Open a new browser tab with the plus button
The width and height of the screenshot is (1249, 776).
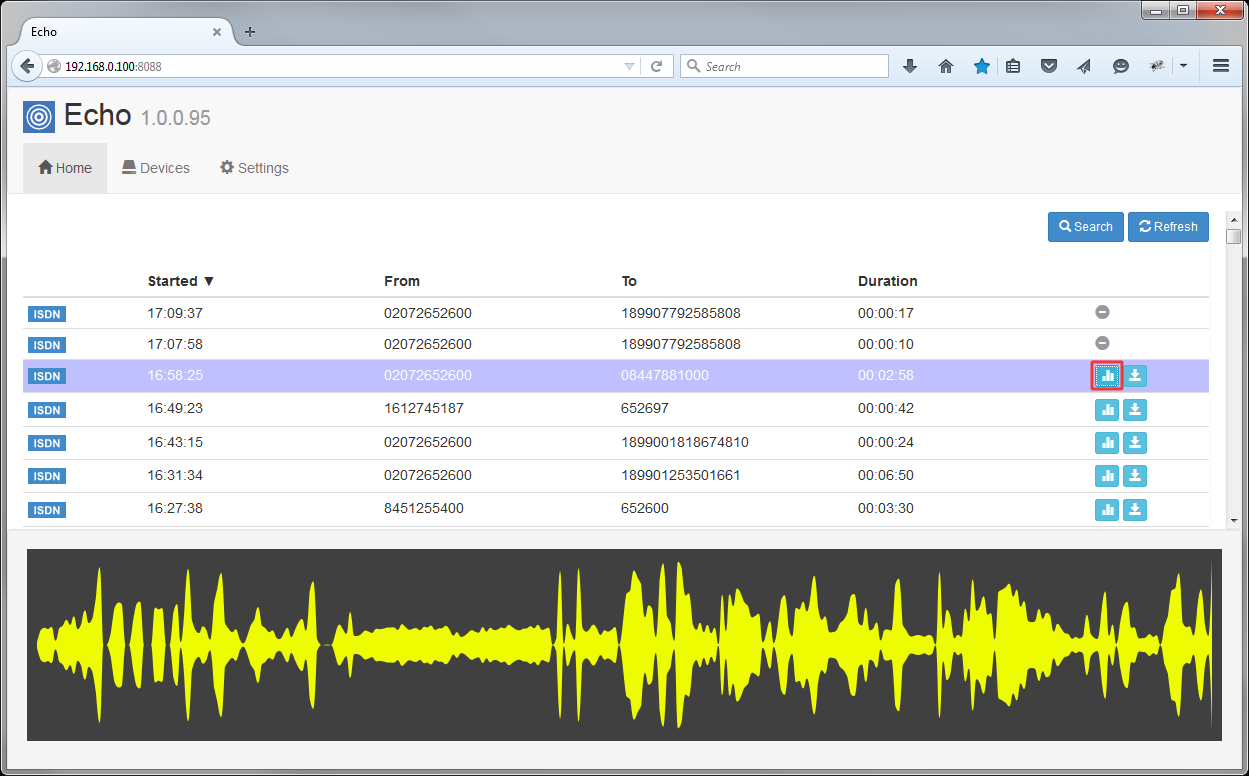[250, 32]
